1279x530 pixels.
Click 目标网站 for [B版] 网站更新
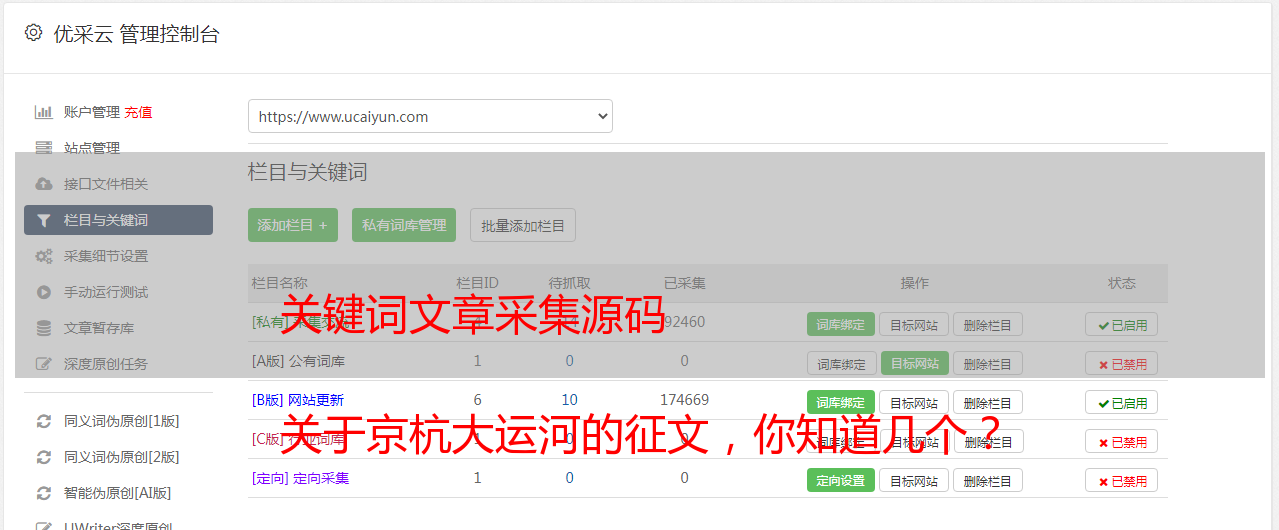914,402
